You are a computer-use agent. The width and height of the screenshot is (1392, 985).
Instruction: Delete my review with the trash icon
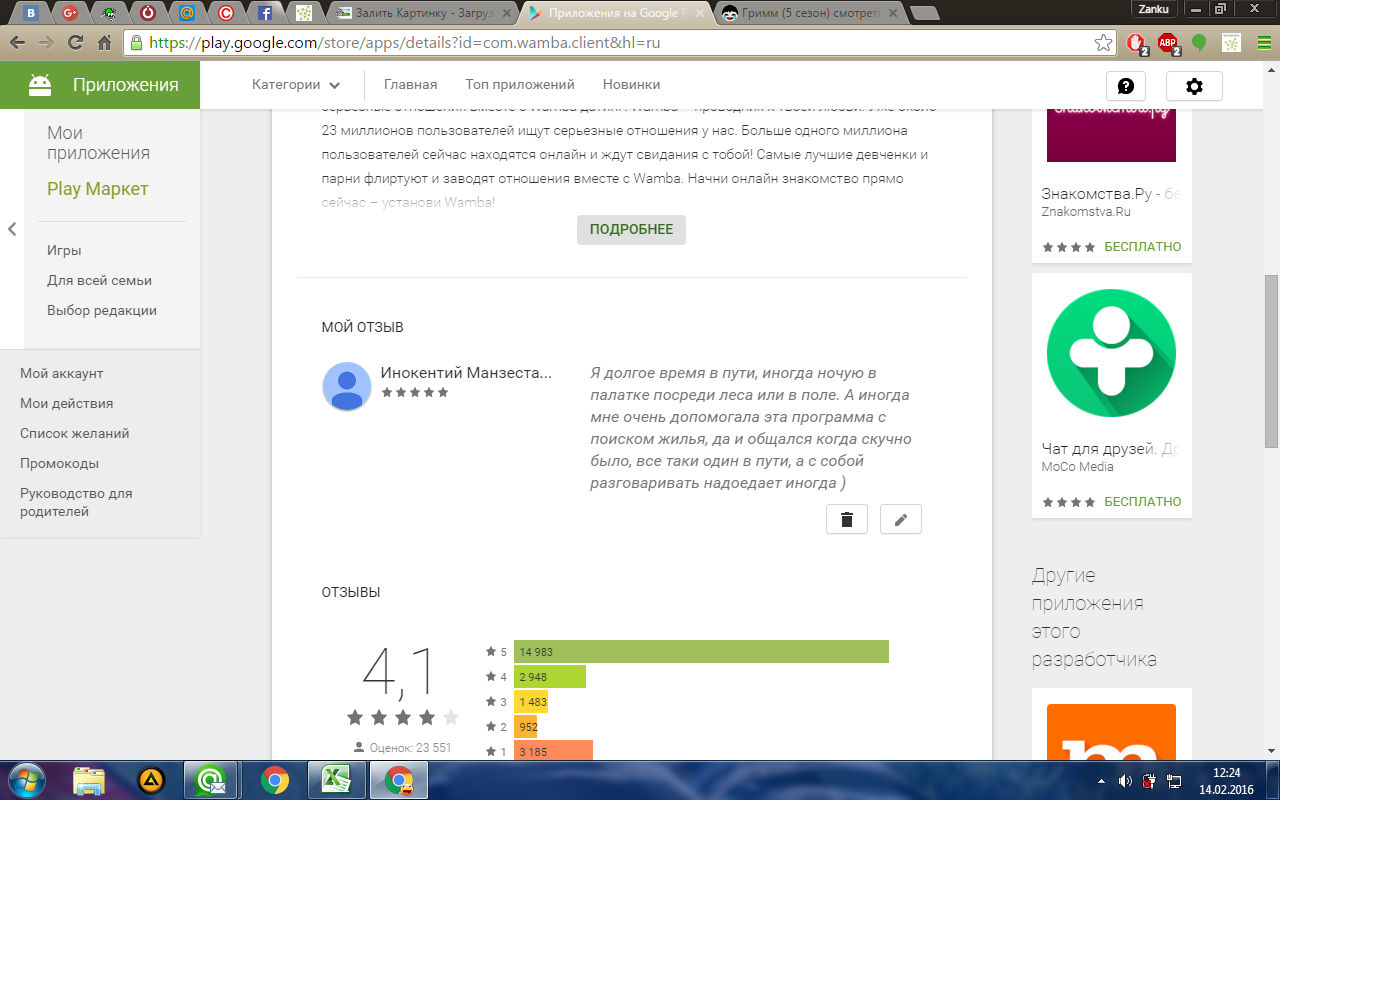click(847, 519)
